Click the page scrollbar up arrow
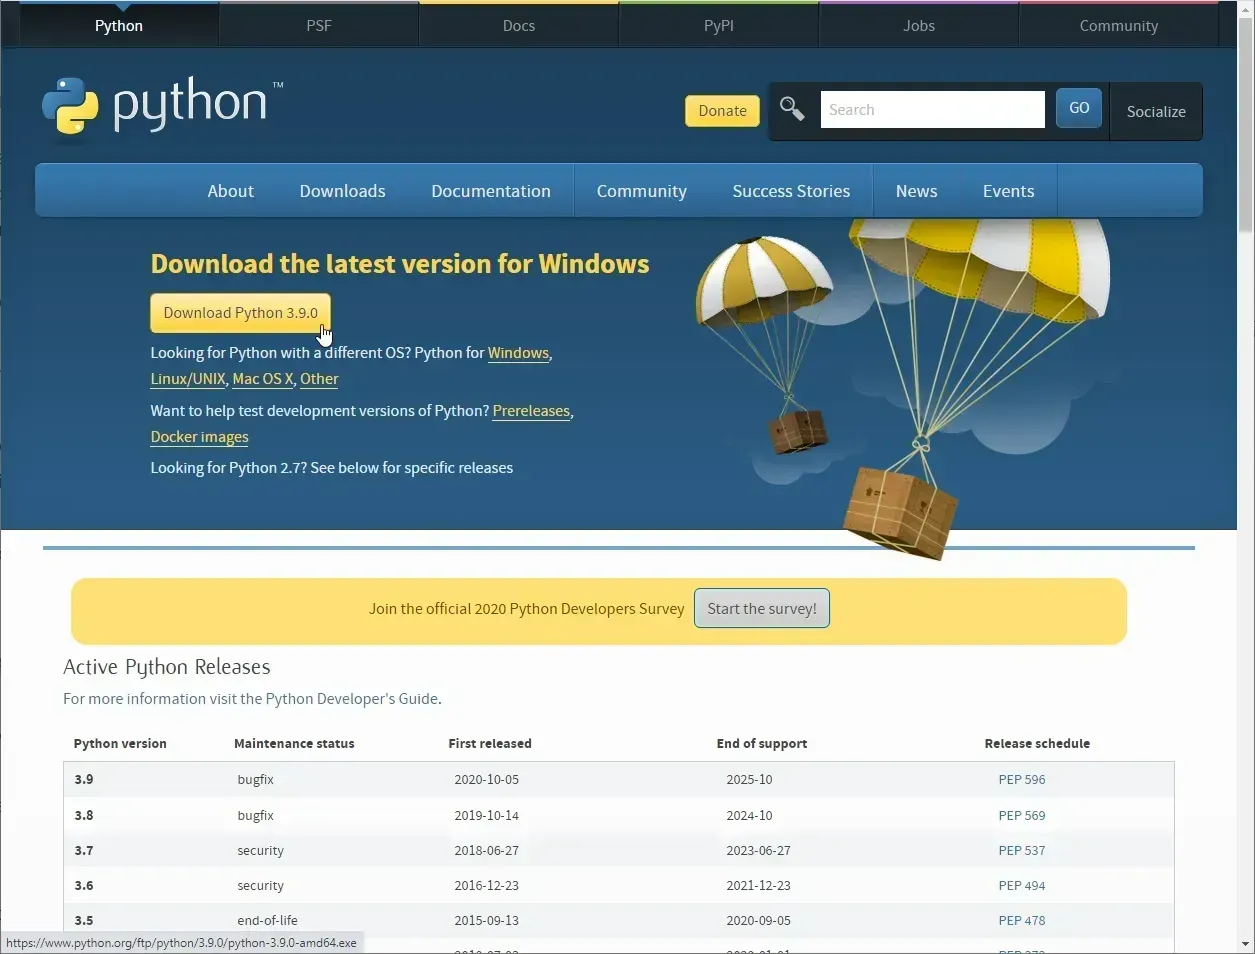The height and width of the screenshot is (954, 1255). [x=1246, y=8]
